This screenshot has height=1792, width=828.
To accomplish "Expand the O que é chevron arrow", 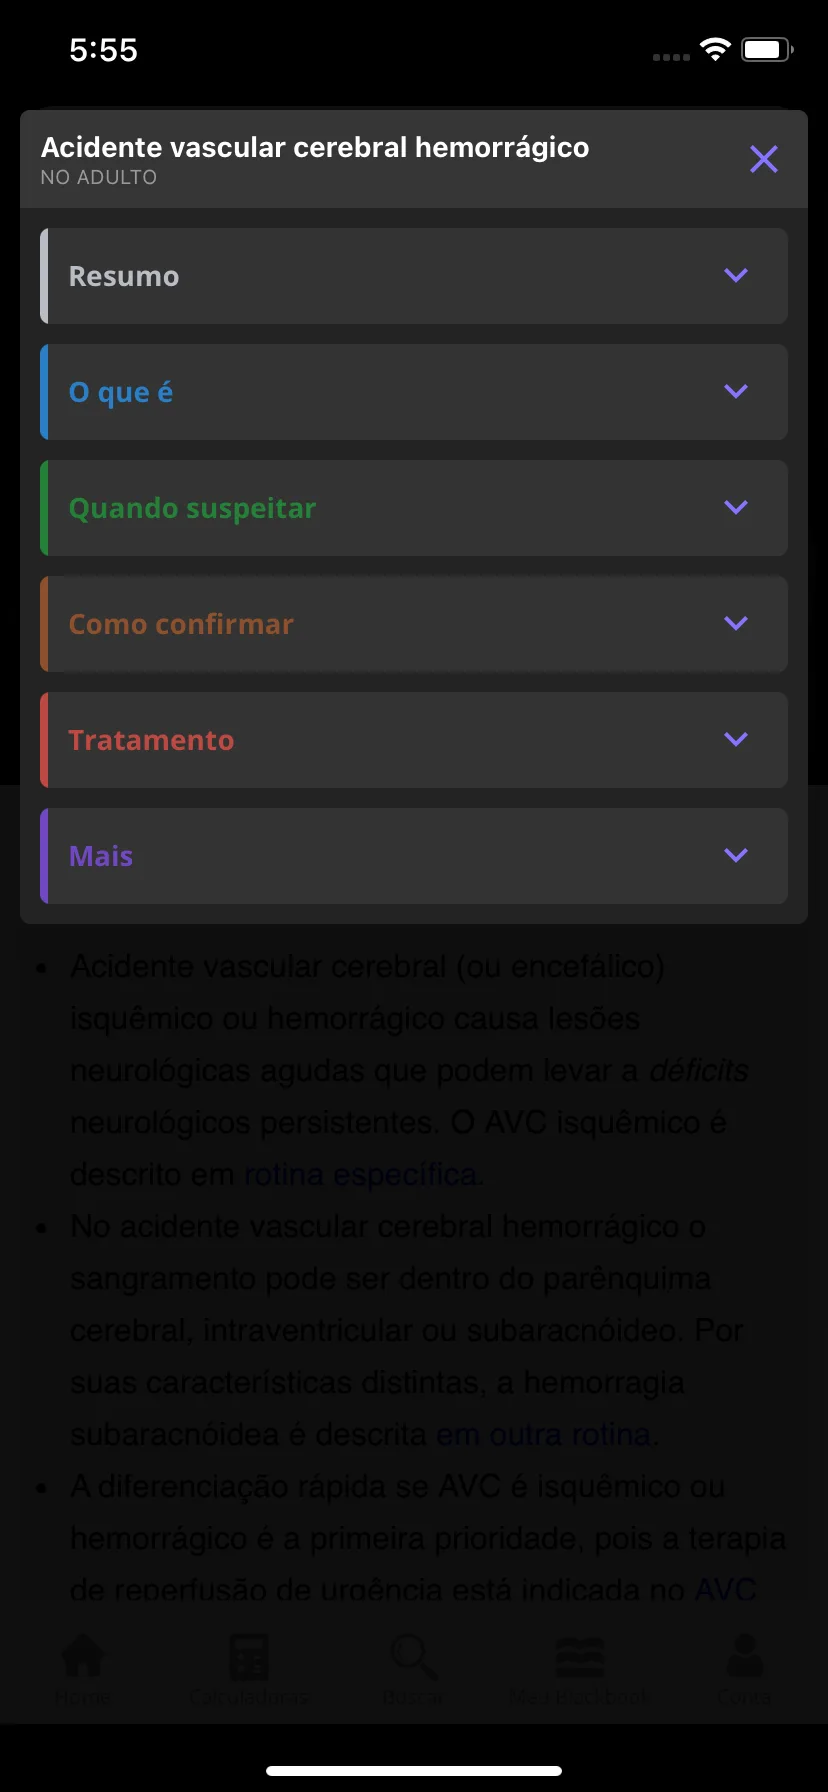I will tap(736, 391).
